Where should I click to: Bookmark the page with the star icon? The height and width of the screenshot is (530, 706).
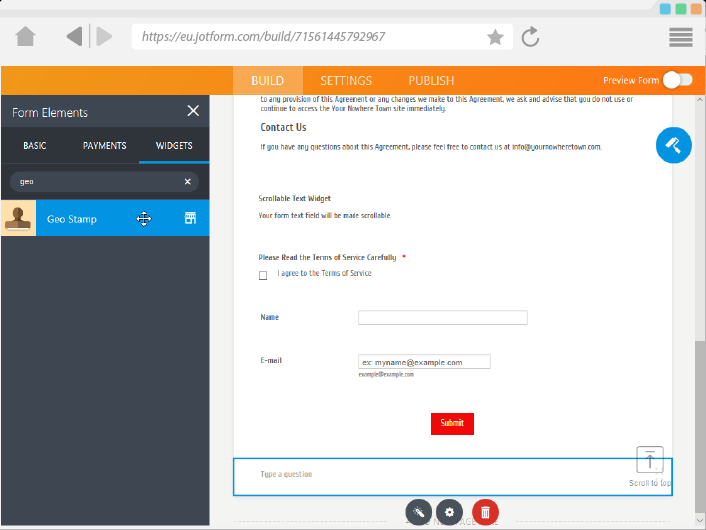[495, 37]
